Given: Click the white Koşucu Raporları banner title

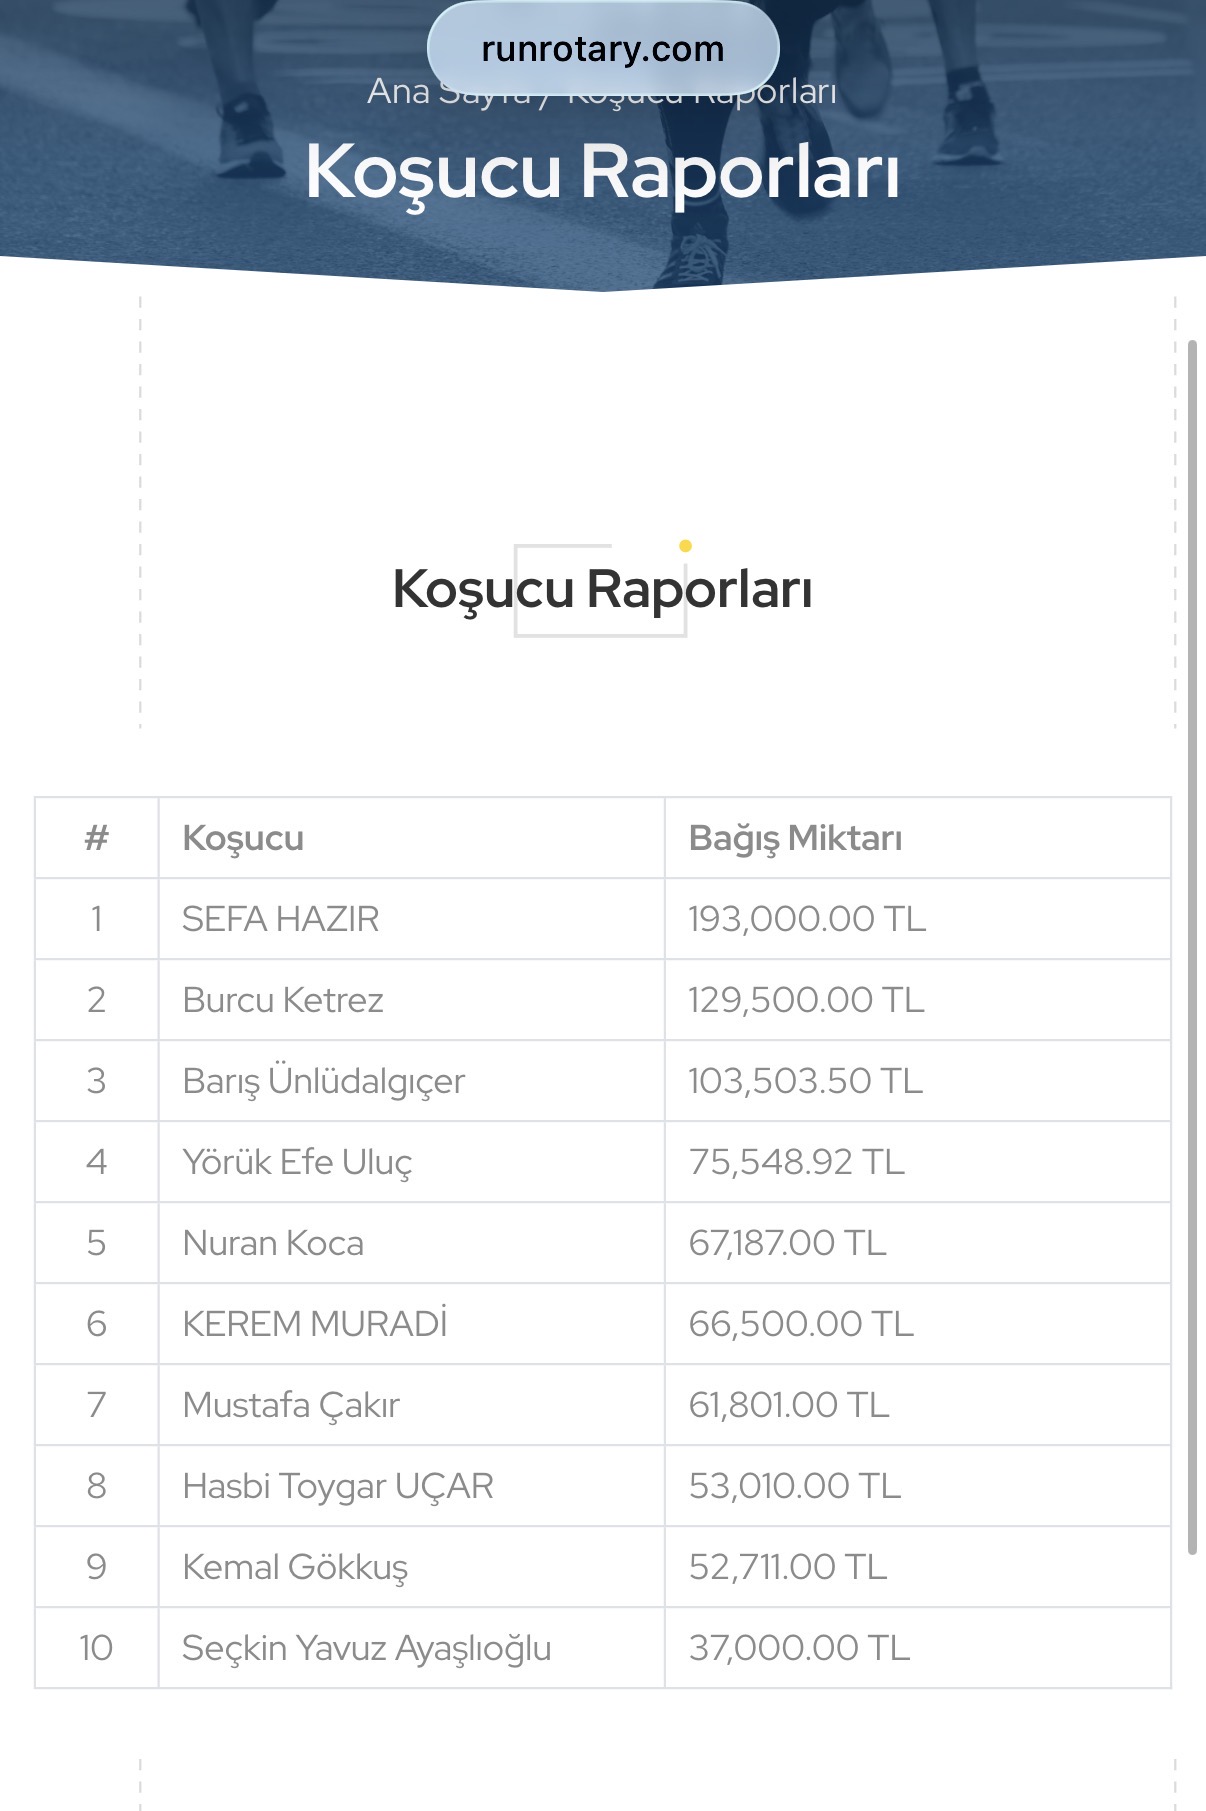Looking at the screenshot, I should [602, 172].
